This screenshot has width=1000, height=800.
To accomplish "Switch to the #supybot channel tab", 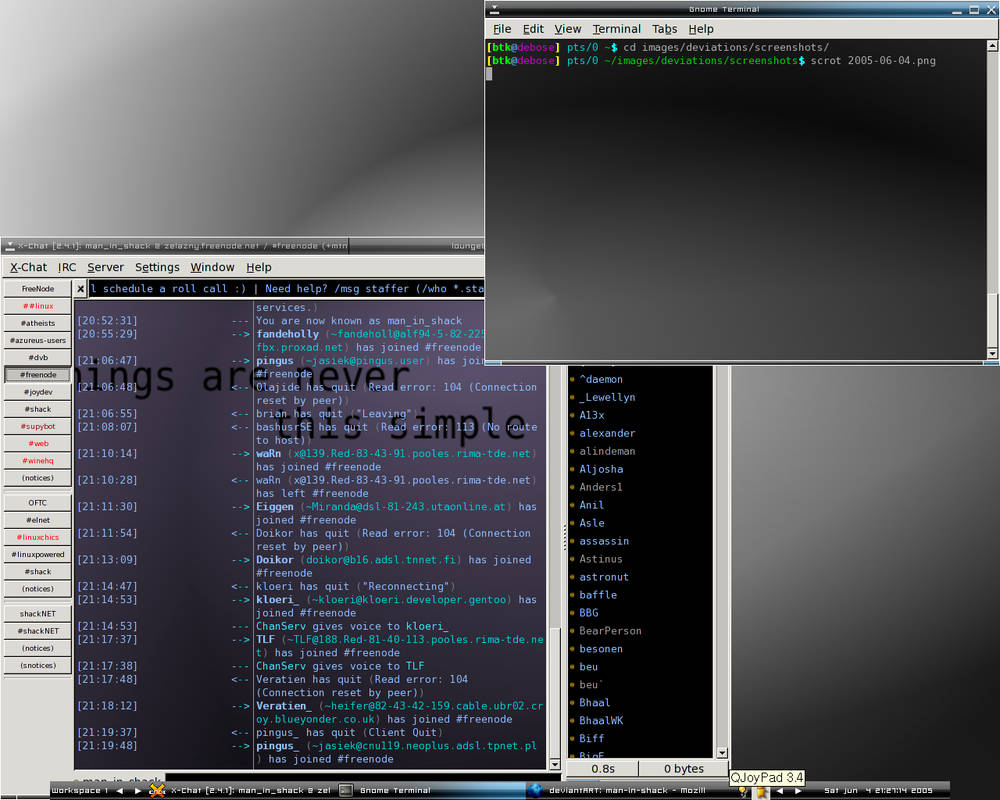I will click(38, 427).
